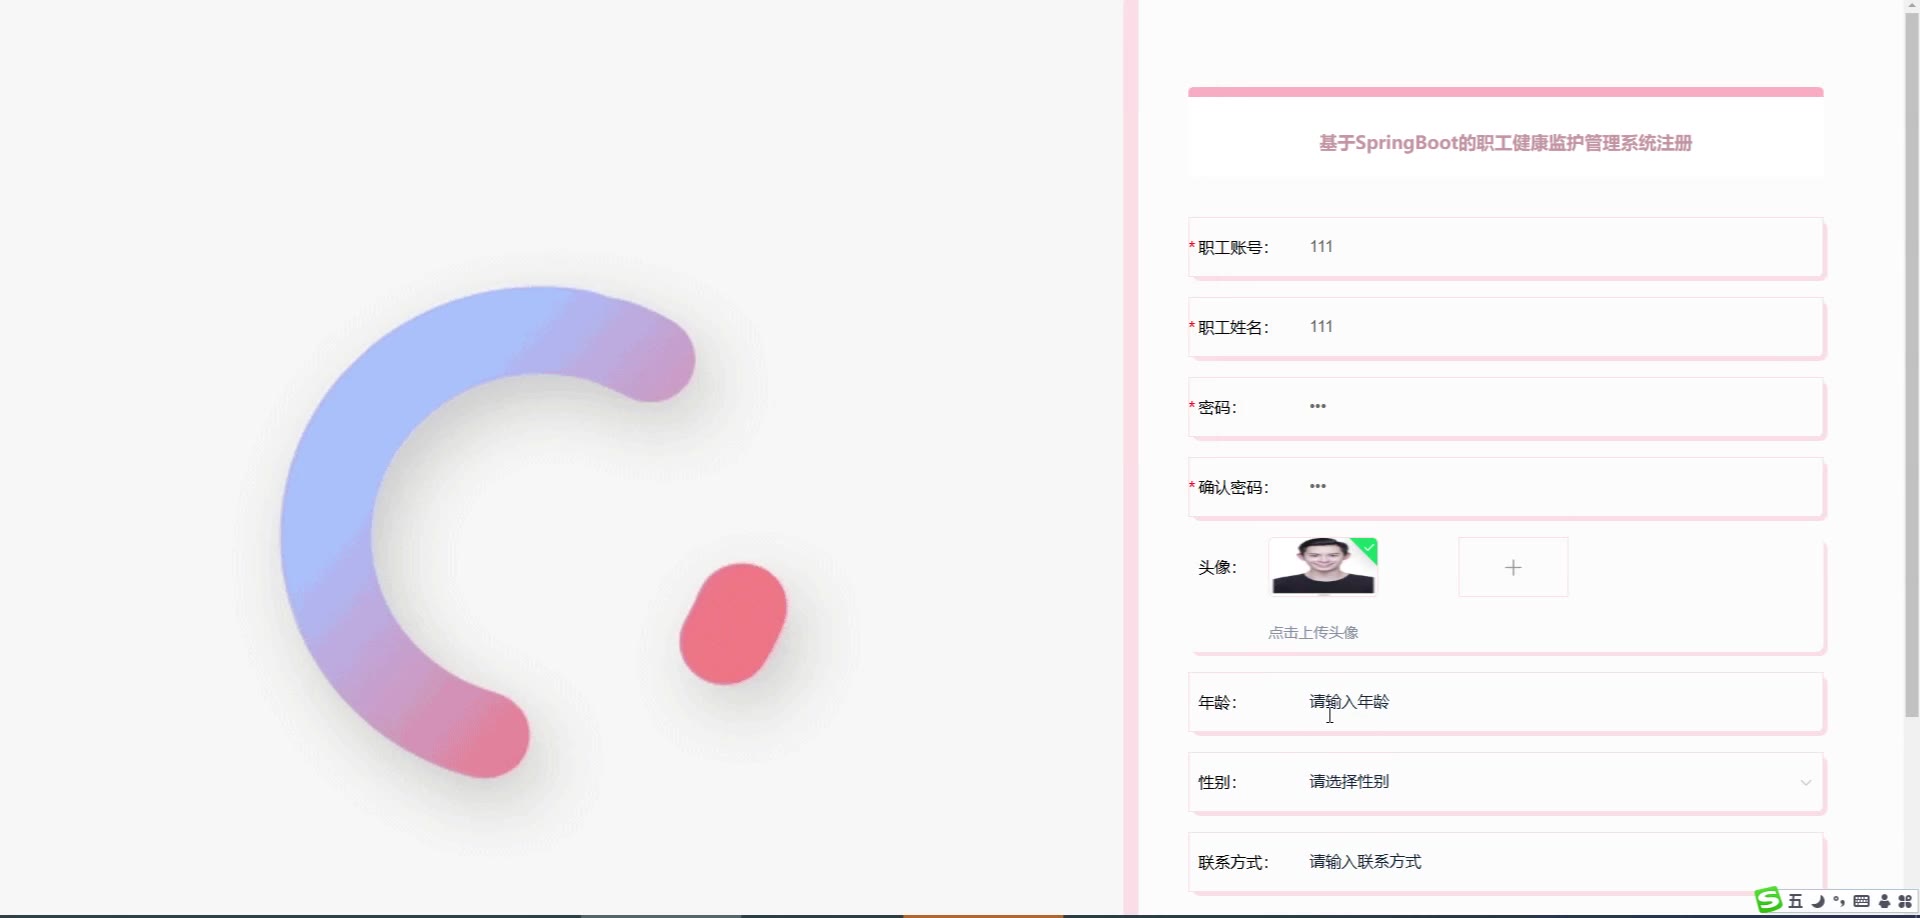Open the 请选择性别 select box
The height and width of the screenshot is (918, 1920).
tap(1560, 782)
